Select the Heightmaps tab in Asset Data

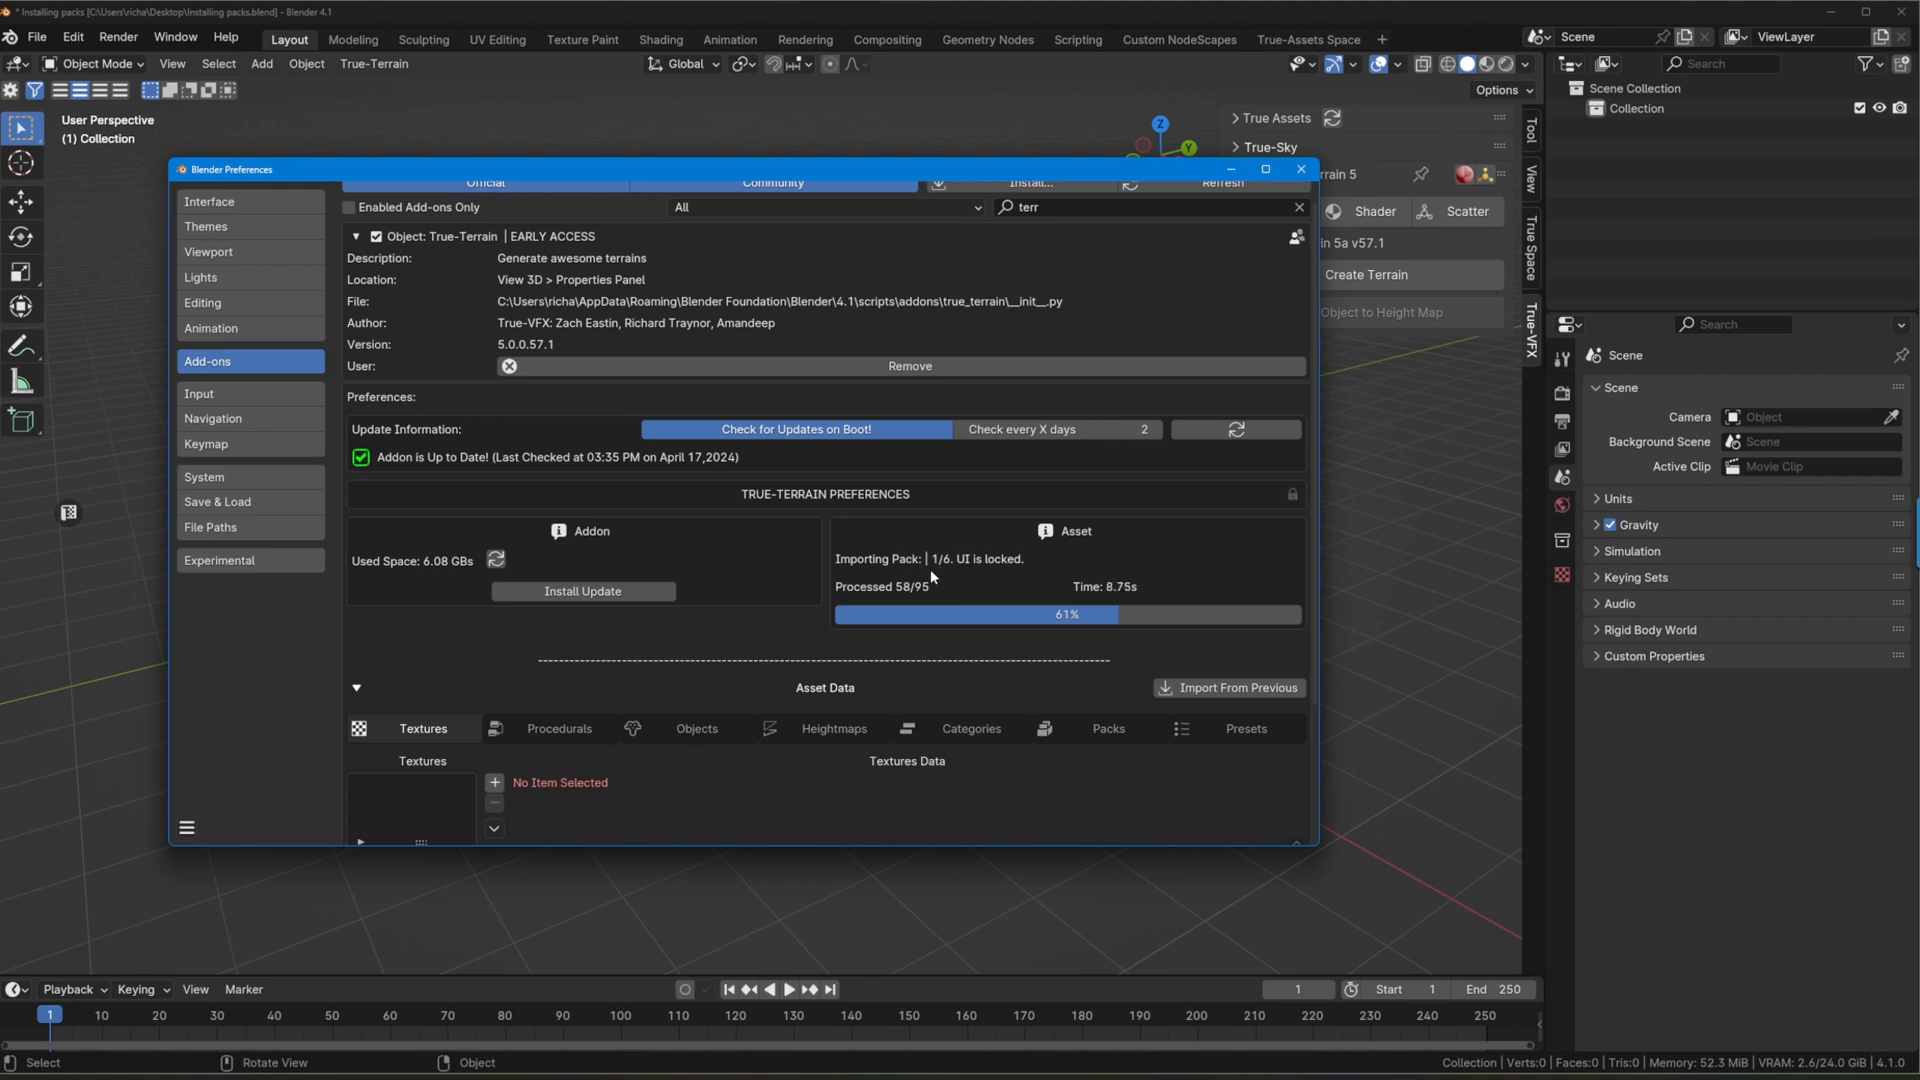(833, 728)
